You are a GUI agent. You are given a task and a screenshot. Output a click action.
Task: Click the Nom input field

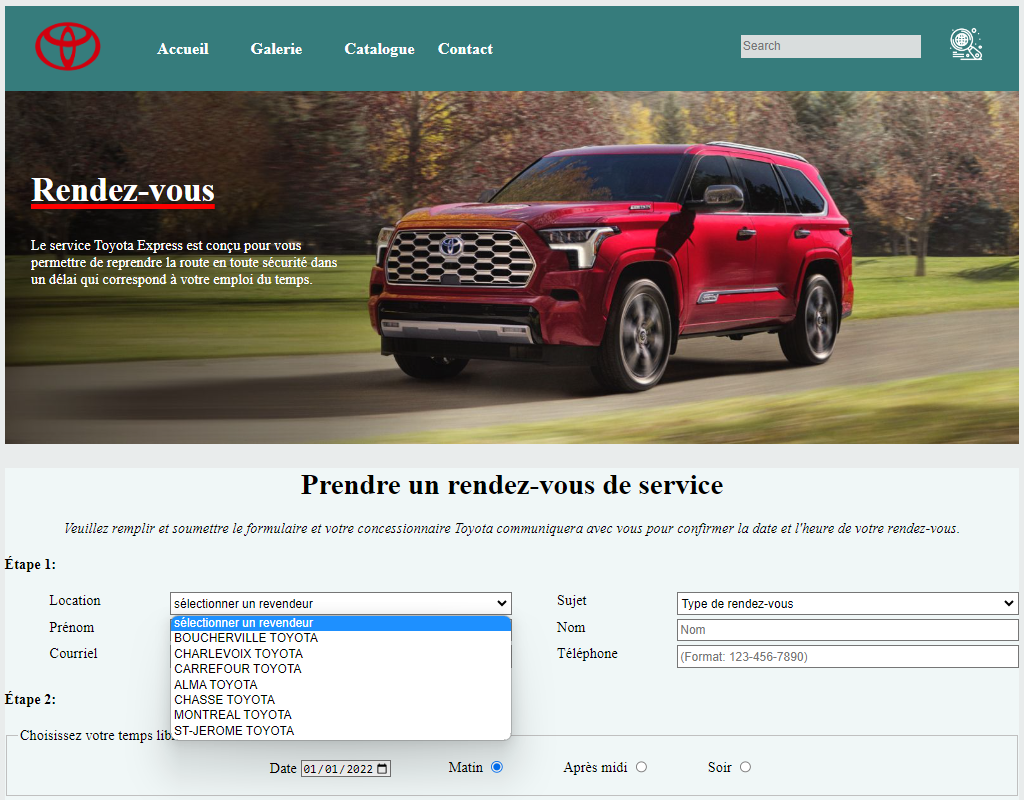point(847,630)
